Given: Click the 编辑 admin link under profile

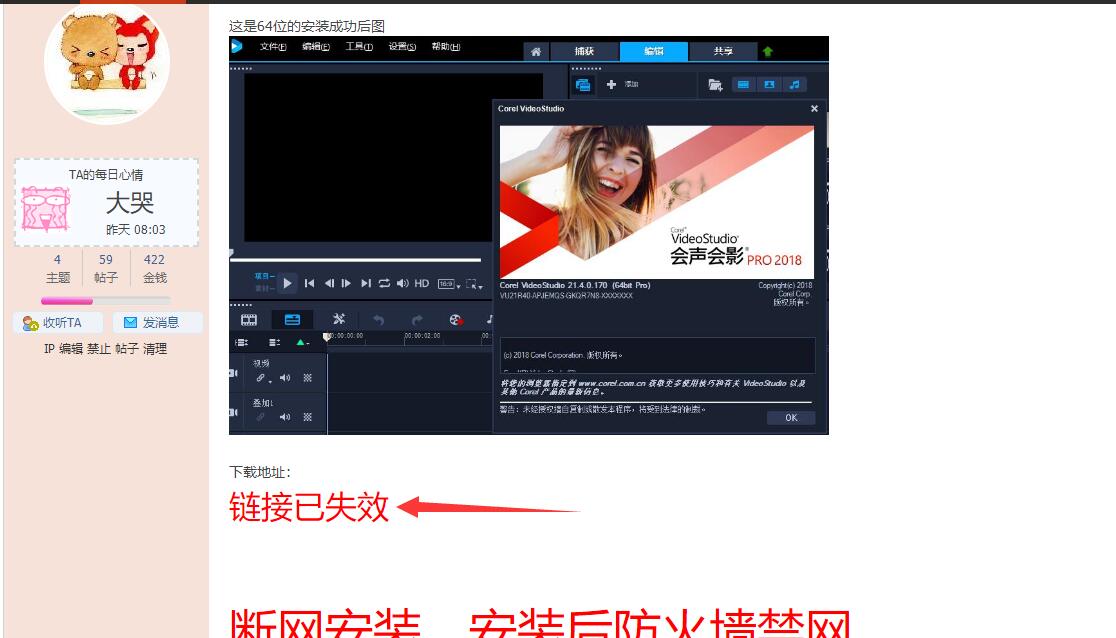Looking at the screenshot, I should 70,349.
